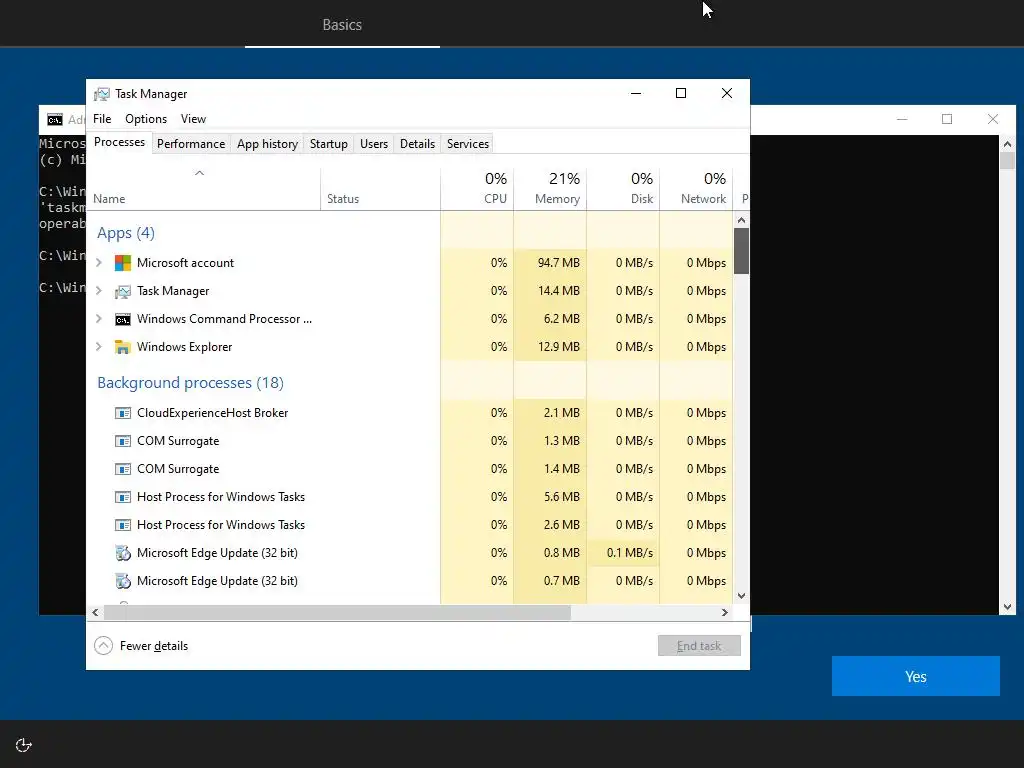Select the COM Surrogate 1.3 MB row
This screenshot has height=768, width=1024.
(x=409, y=441)
